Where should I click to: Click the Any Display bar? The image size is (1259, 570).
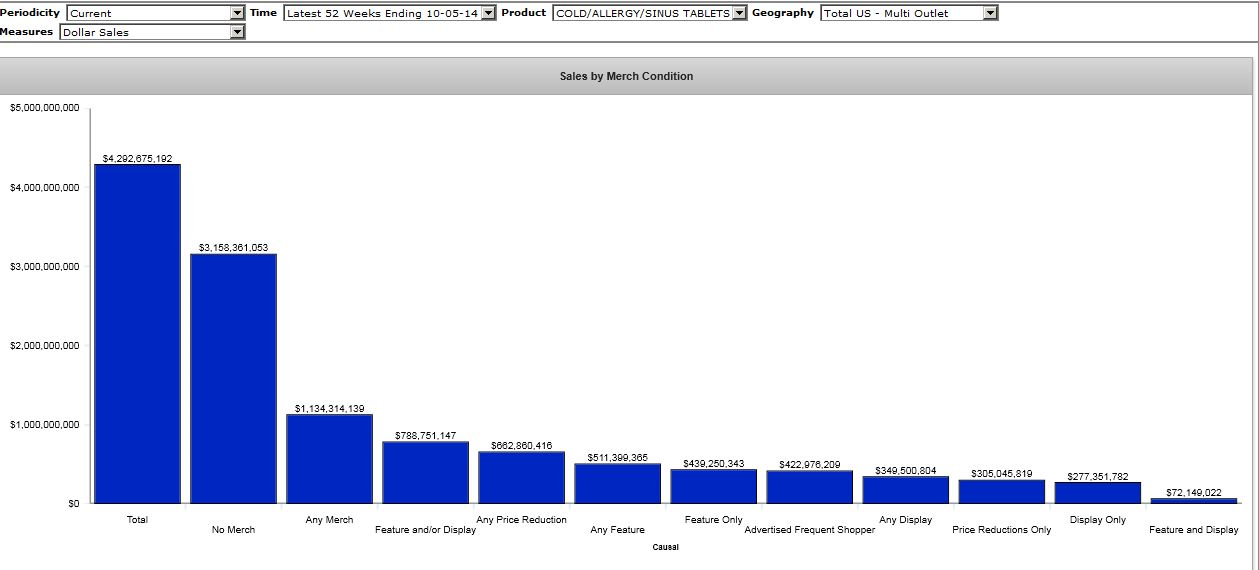905,489
